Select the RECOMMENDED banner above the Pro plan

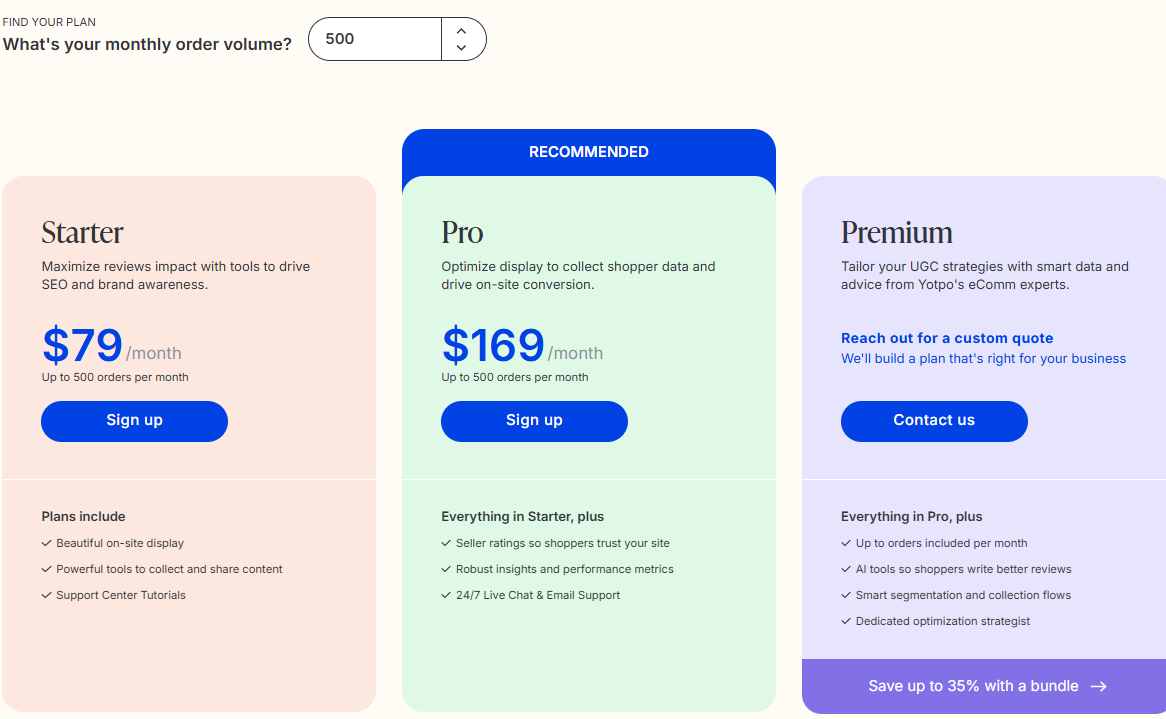click(588, 151)
